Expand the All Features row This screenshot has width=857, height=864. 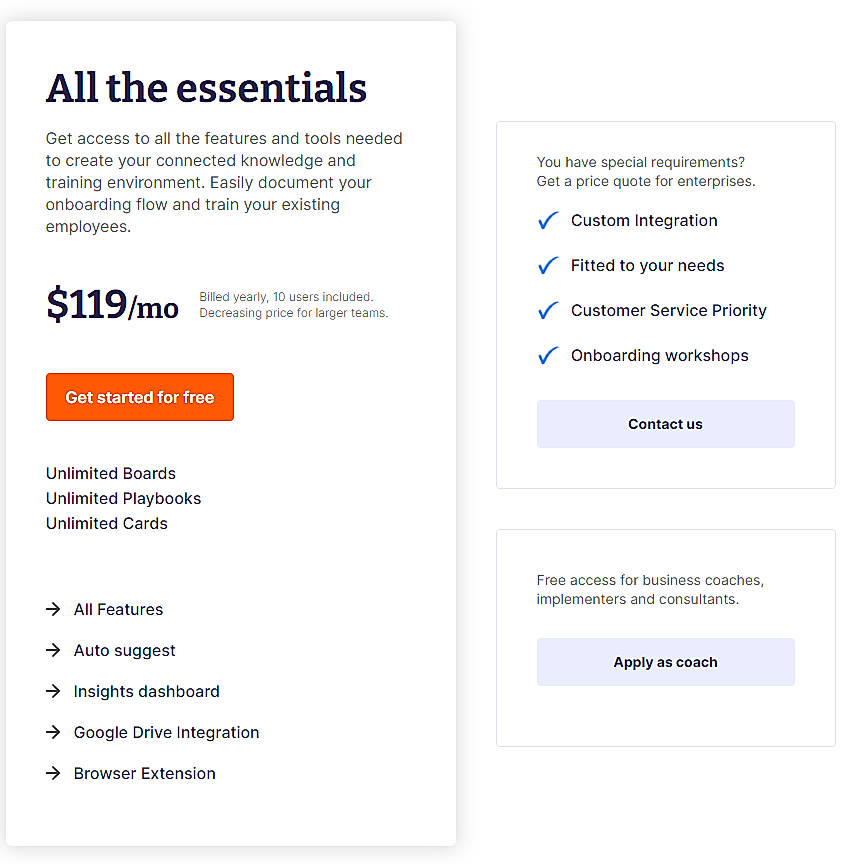click(x=118, y=609)
